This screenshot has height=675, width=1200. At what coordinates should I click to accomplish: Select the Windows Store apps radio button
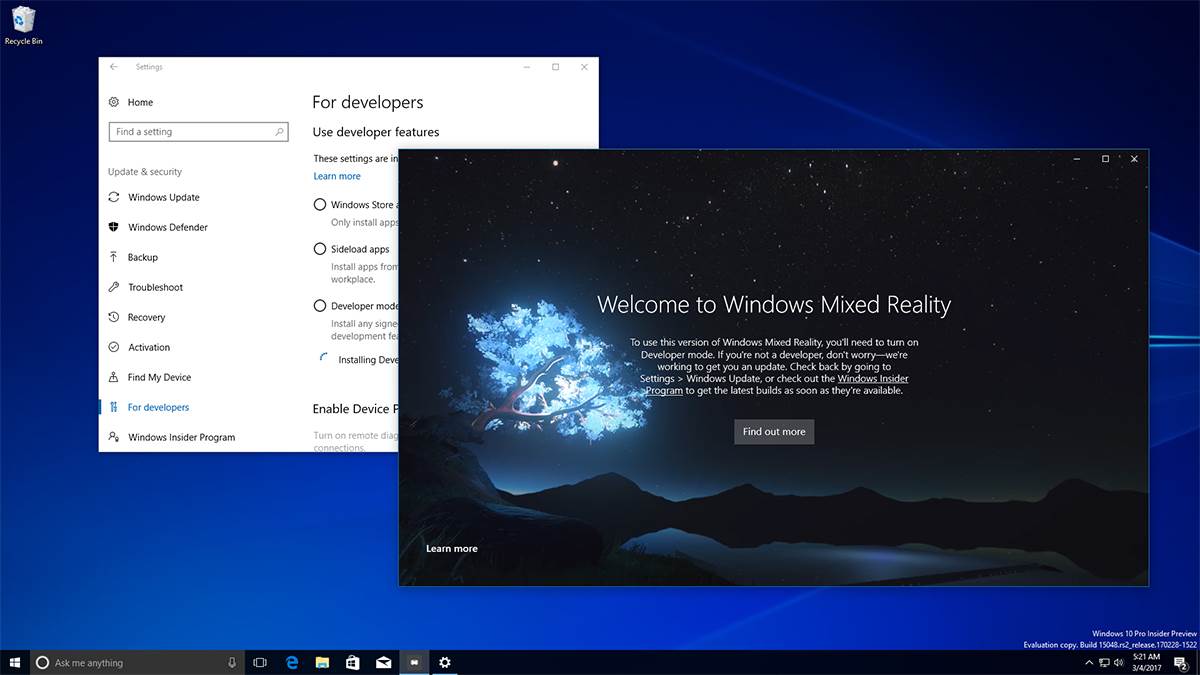(x=320, y=205)
